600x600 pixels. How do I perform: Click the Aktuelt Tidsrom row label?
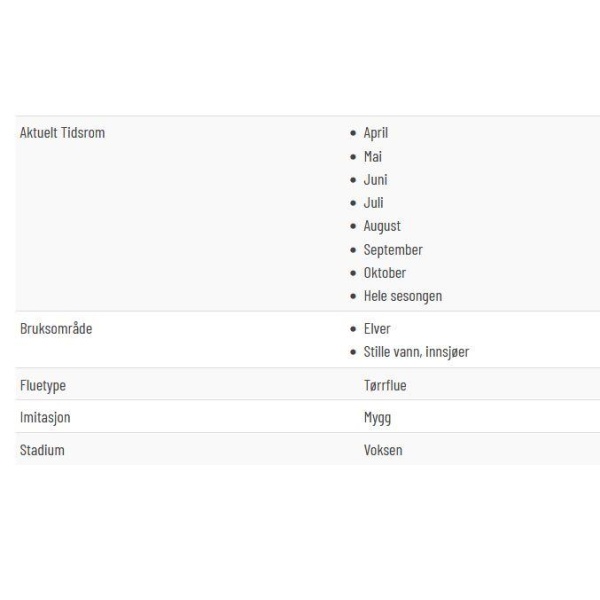click(62, 133)
